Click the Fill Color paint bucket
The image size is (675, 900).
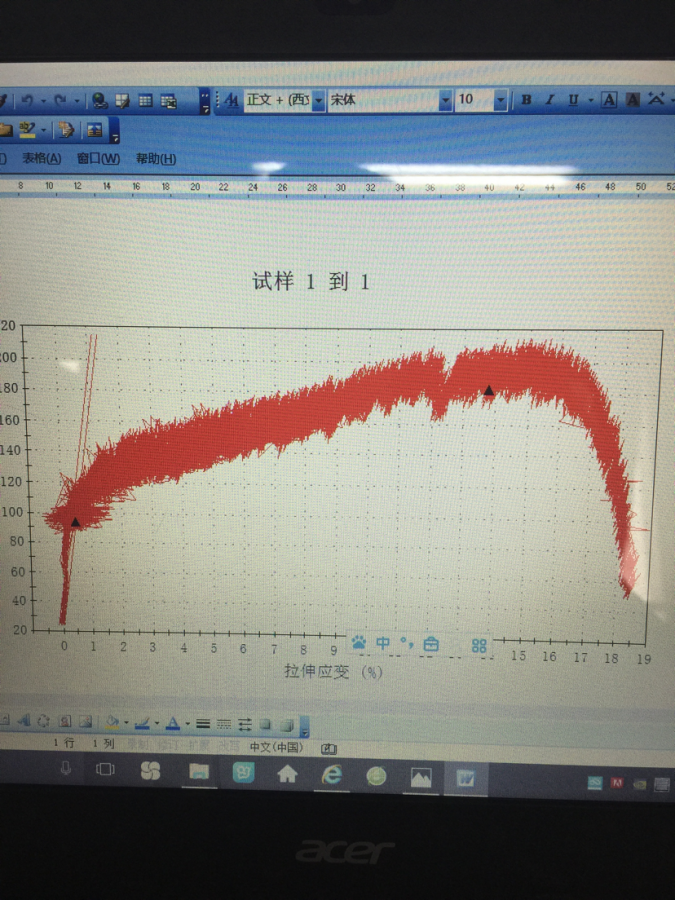112,723
